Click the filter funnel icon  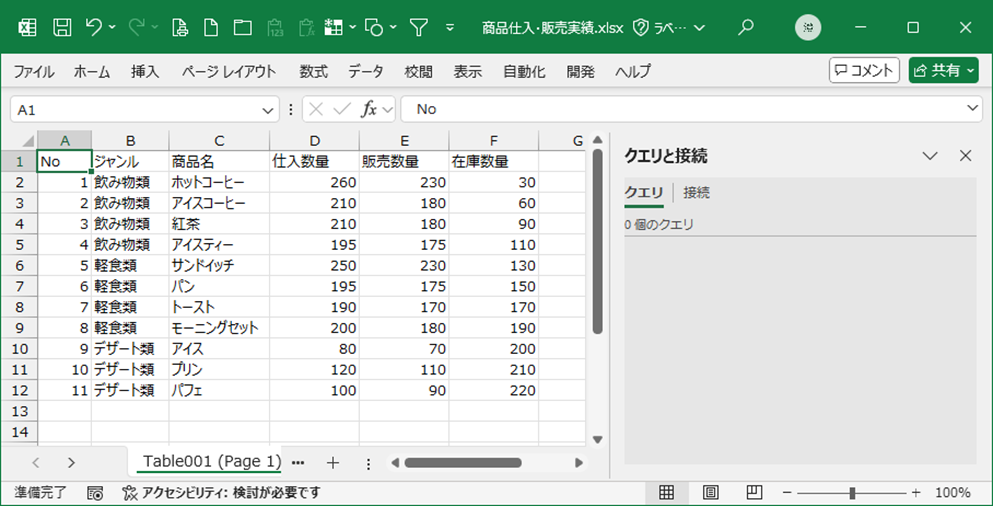coord(420,27)
